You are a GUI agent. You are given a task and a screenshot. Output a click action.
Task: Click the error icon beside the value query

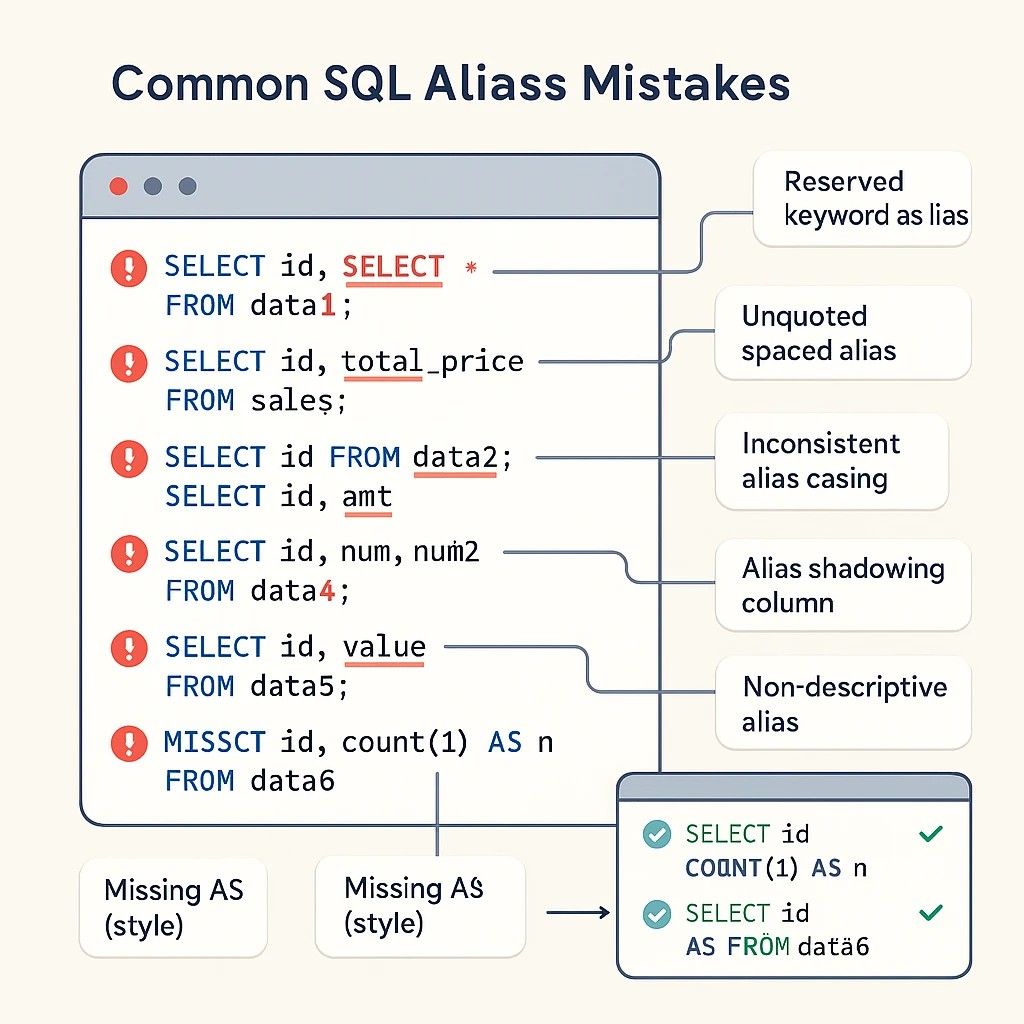click(129, 648)
